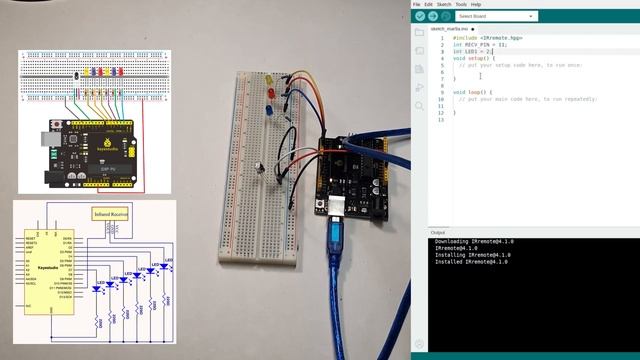Click the int LED1 = 2 line

click(x=473, y=51)
